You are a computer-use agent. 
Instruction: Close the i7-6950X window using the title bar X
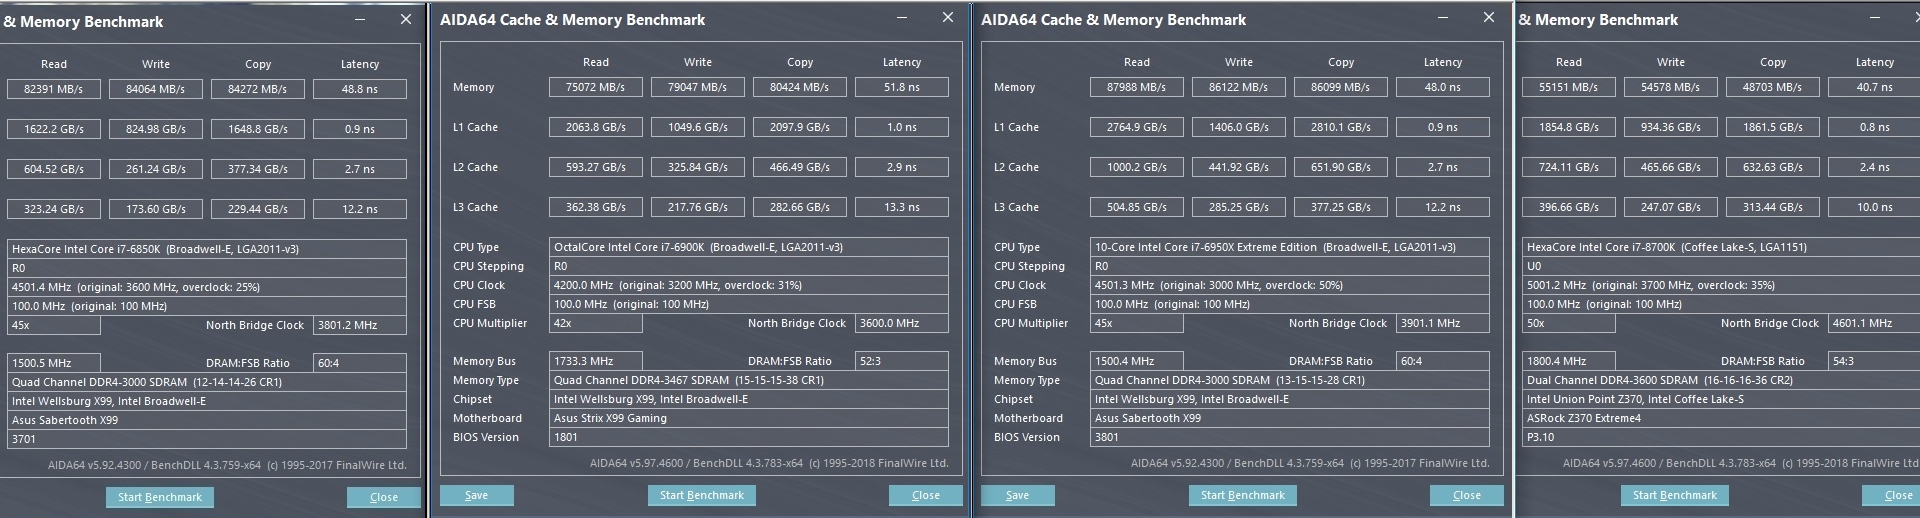click(1489, 18)
